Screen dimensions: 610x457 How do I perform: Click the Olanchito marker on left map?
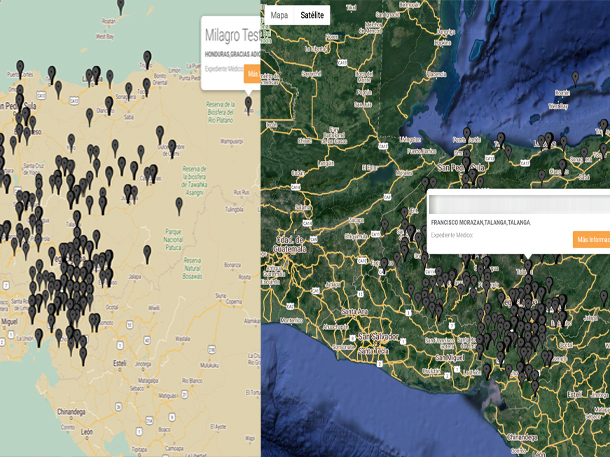point(109,103)
